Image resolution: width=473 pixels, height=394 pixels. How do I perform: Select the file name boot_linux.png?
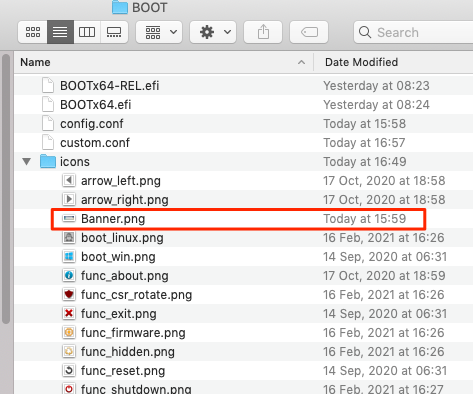coord(122,238)
